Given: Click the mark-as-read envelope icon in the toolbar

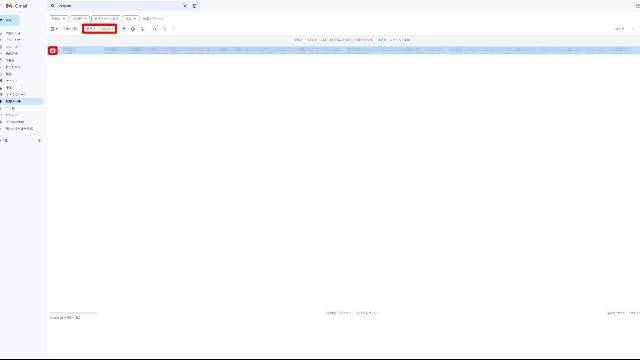Looking at the screenshot, I should point(124,29).
